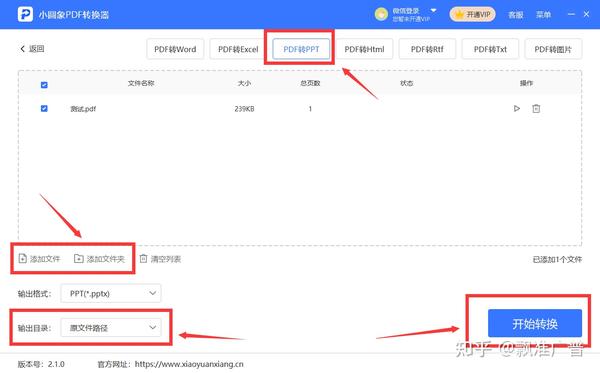The width and height of the screenshot is (600, 373).
Task: Switch to the PDF转Word tab
Action: [175, 49]
